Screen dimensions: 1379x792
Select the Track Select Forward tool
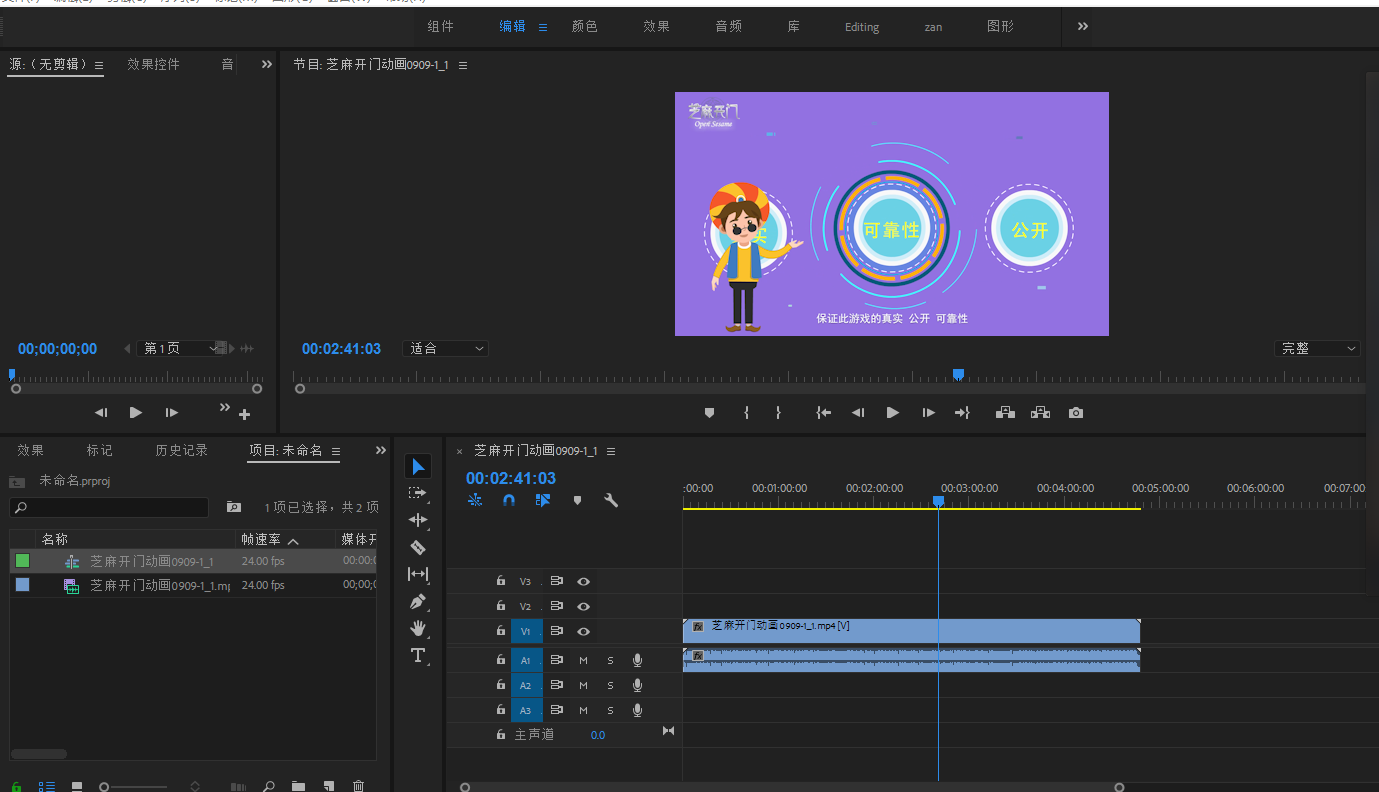(418, 493)
